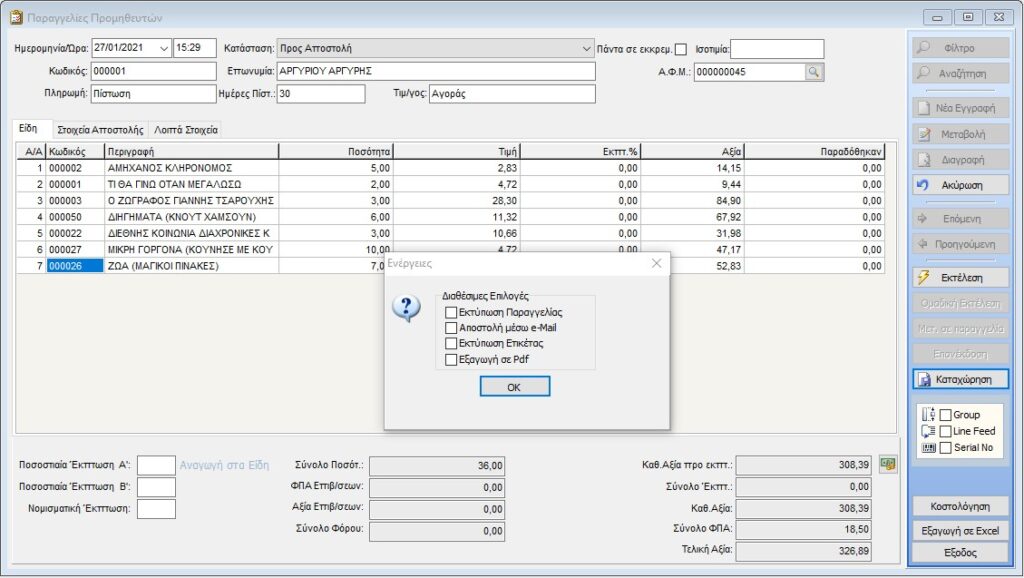Image resolution: width=1024 pixels, height=578 pixels.
Task: Click the Εκτέλεση button
Action: (960, 278)
